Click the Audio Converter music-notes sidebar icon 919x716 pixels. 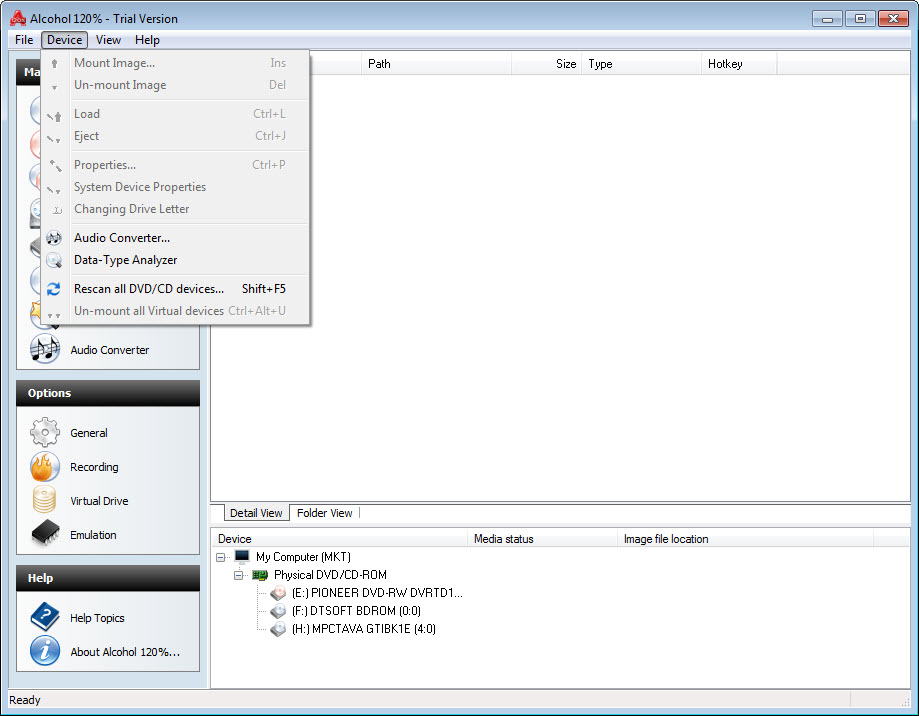45,349
